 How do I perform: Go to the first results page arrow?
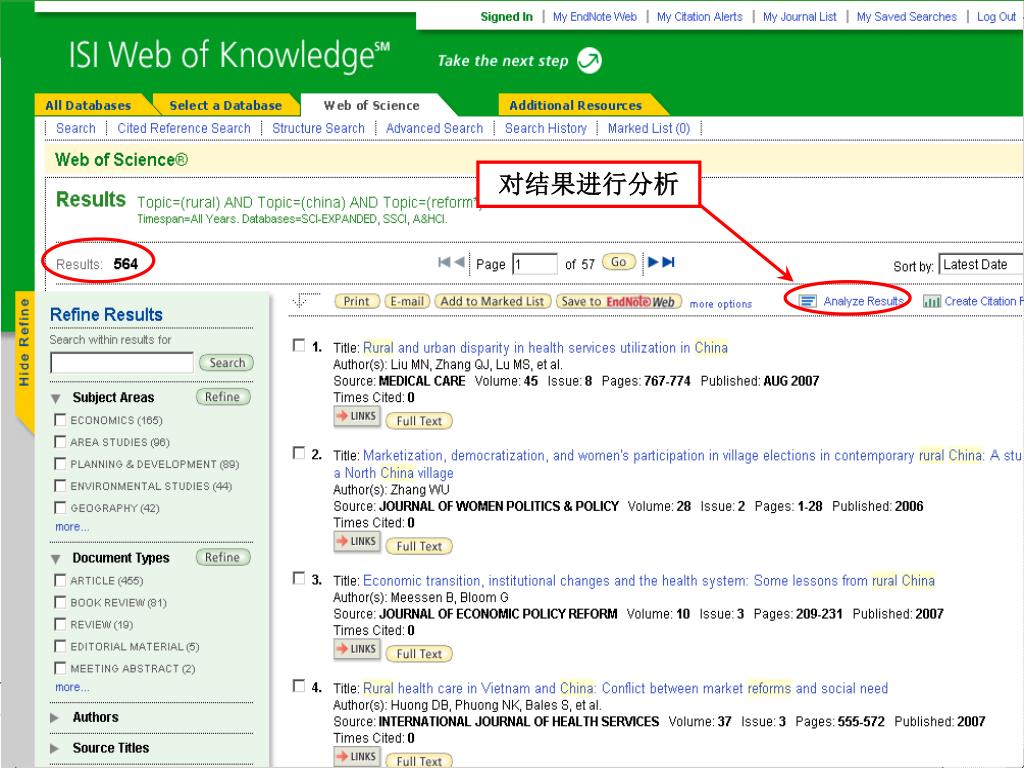coord(444,262)
